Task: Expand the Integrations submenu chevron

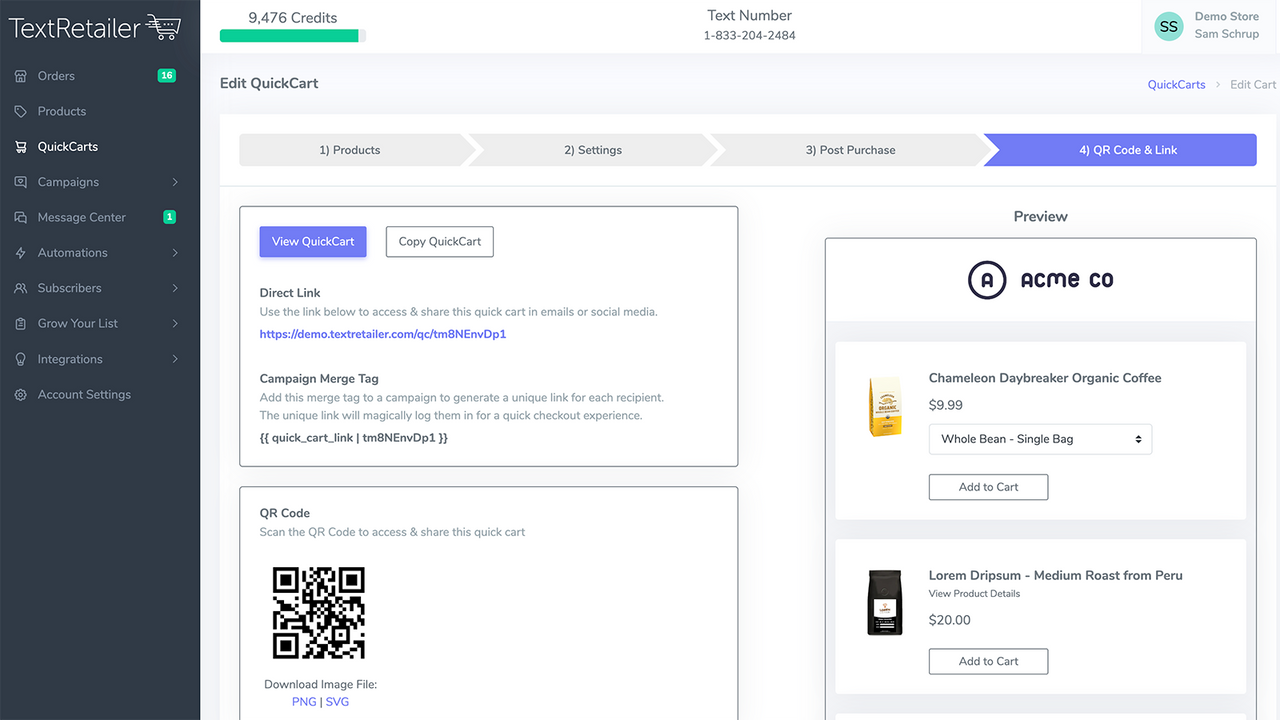Action: (175, 359)
